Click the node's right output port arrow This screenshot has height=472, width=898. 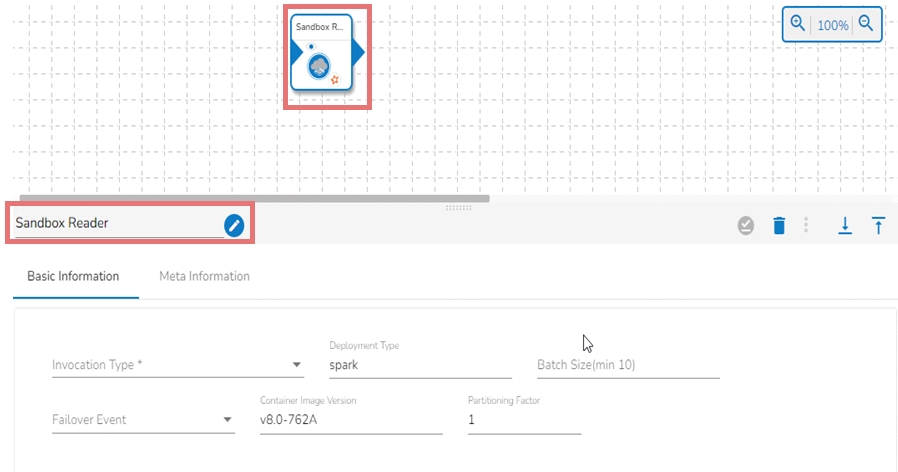click(x=358, y=52)
